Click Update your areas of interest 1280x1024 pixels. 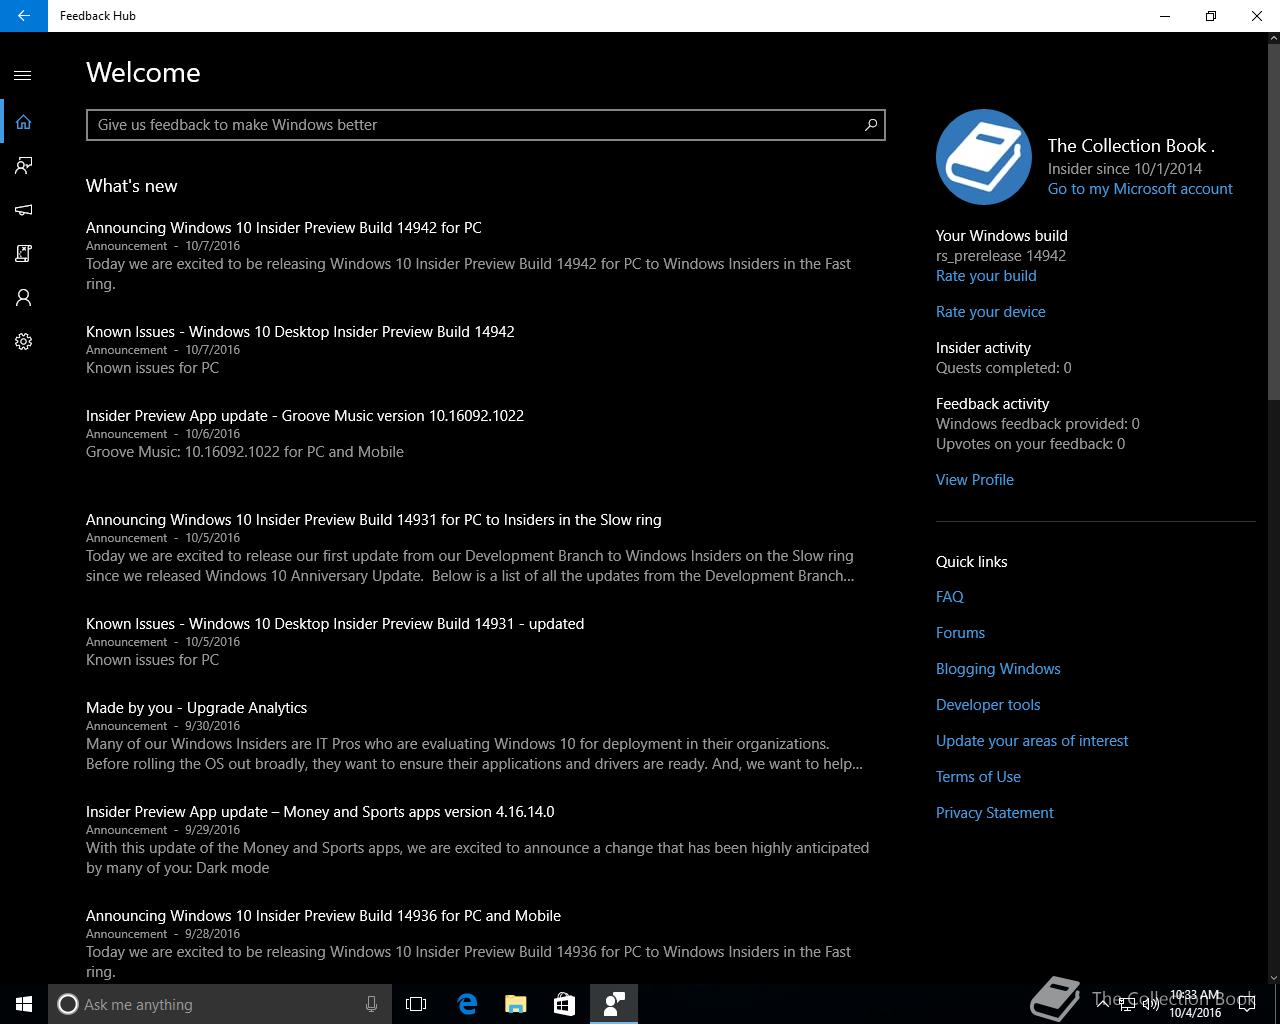click(1032, 741)
